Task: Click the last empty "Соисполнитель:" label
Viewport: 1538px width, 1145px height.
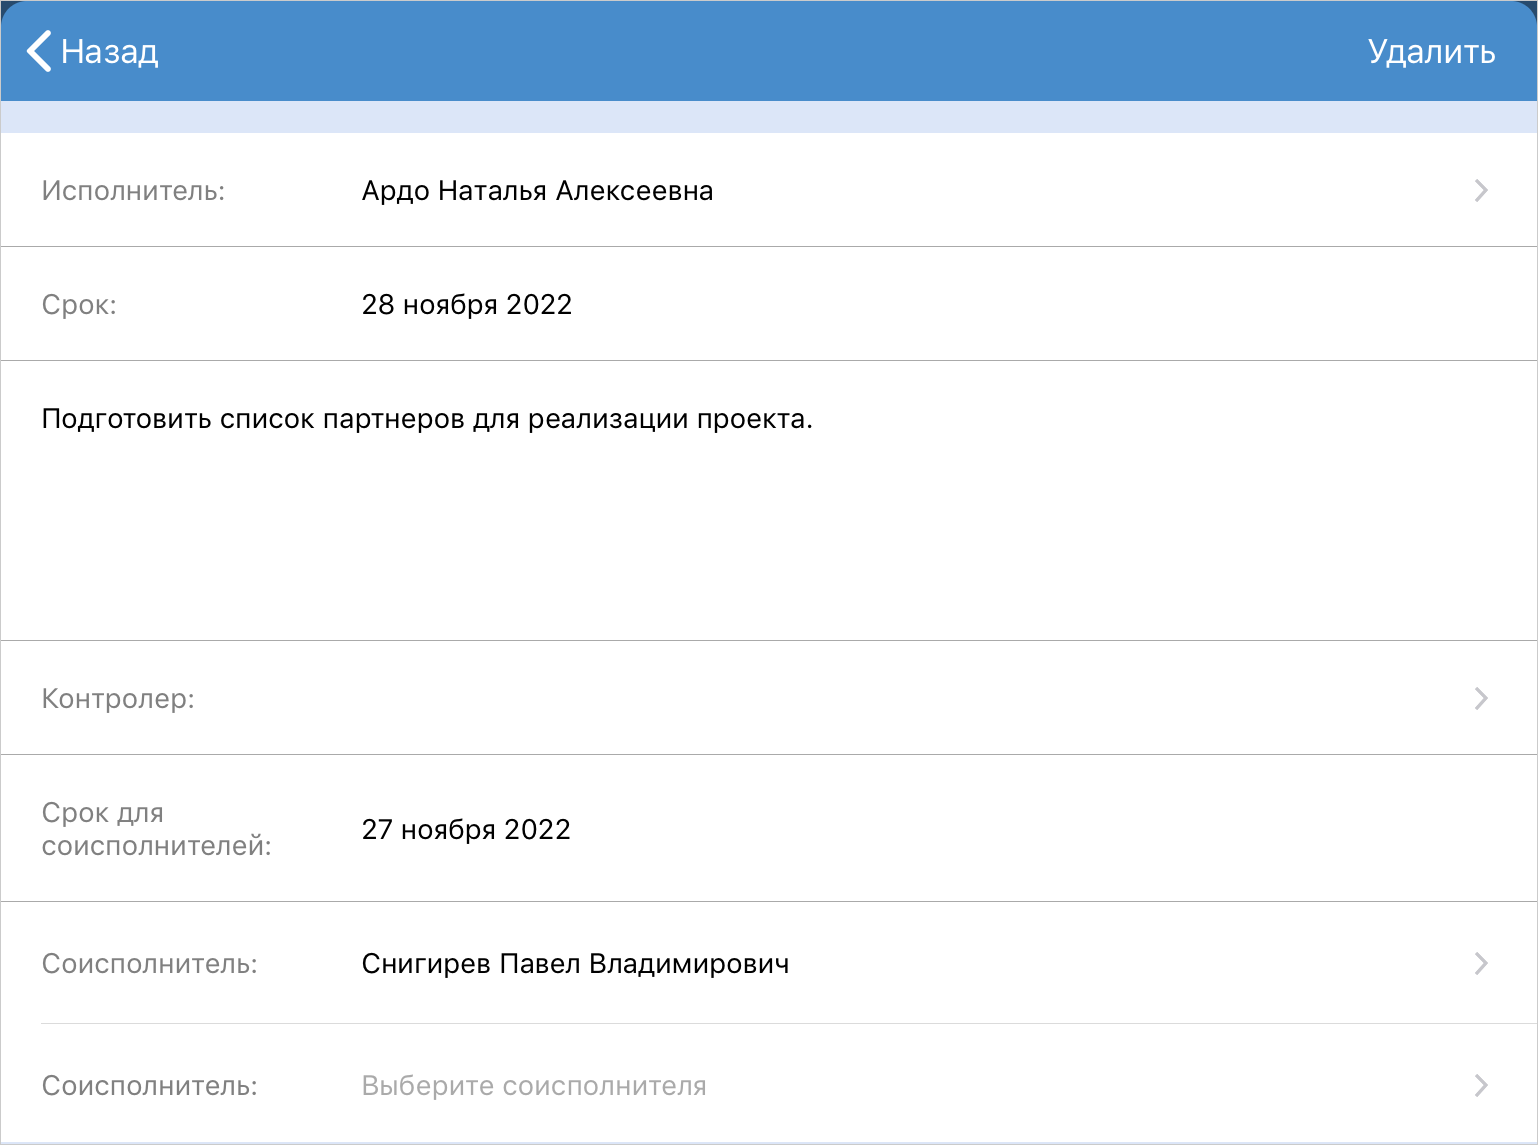Action: (x=149, y=1085)
